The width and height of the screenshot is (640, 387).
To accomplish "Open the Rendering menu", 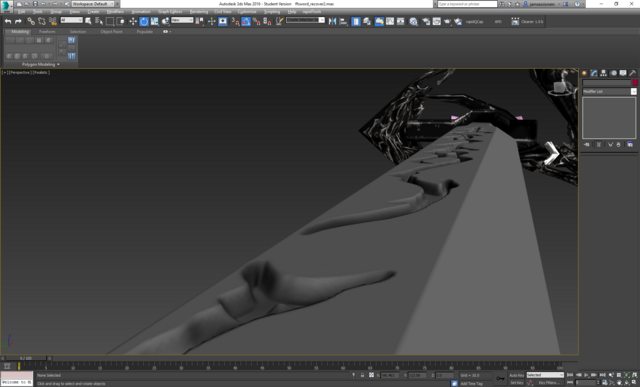I will pyautogui.click(x=199, y=12).
